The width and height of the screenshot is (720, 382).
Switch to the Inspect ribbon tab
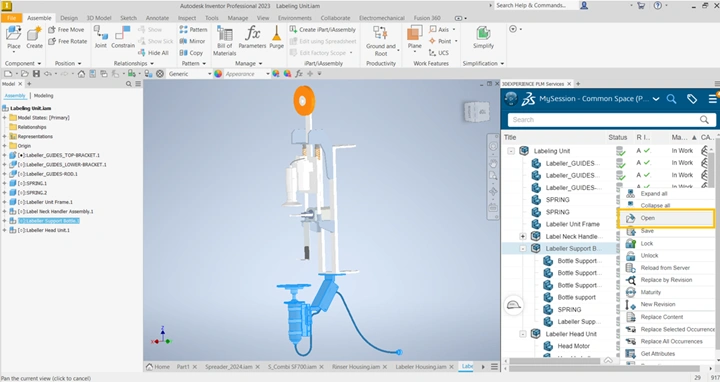point(187,18)
